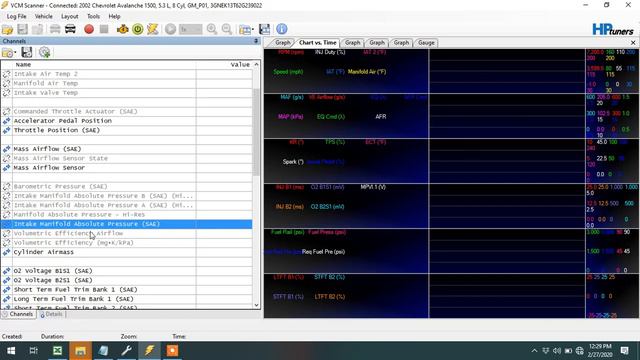Switch to the Chart vs. Time tab

[x=318, y=42]
